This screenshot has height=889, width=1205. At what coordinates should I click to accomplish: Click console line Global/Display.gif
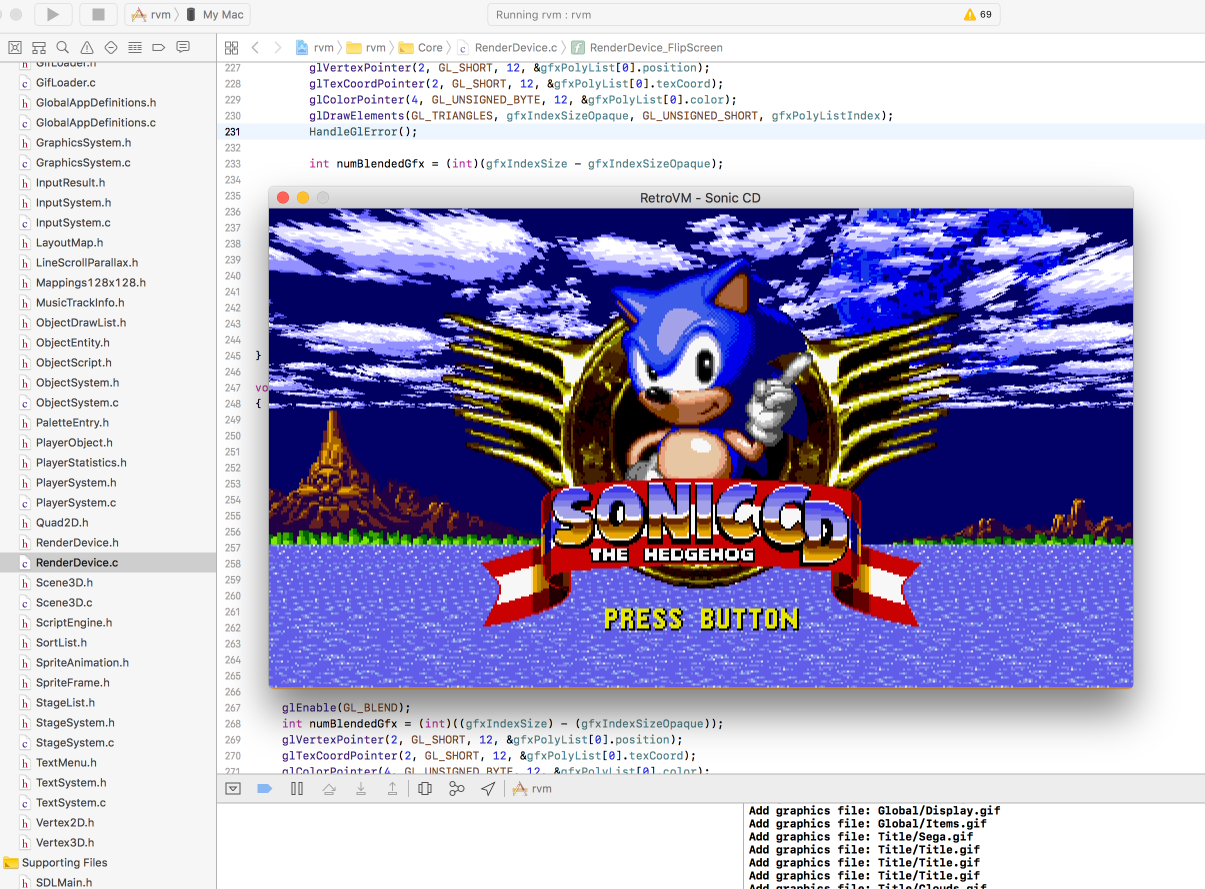tap(874, 811)
